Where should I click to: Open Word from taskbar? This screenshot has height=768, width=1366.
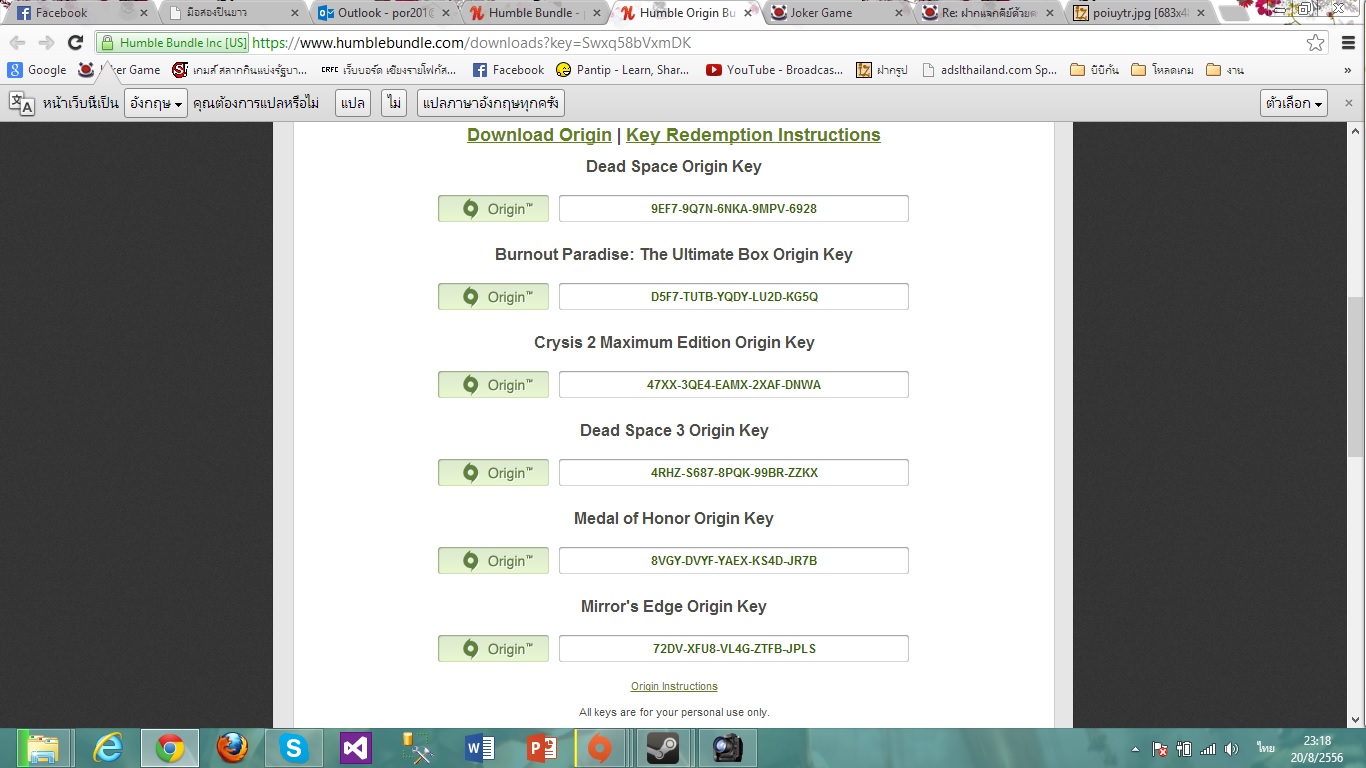click(x=480, y=748)
